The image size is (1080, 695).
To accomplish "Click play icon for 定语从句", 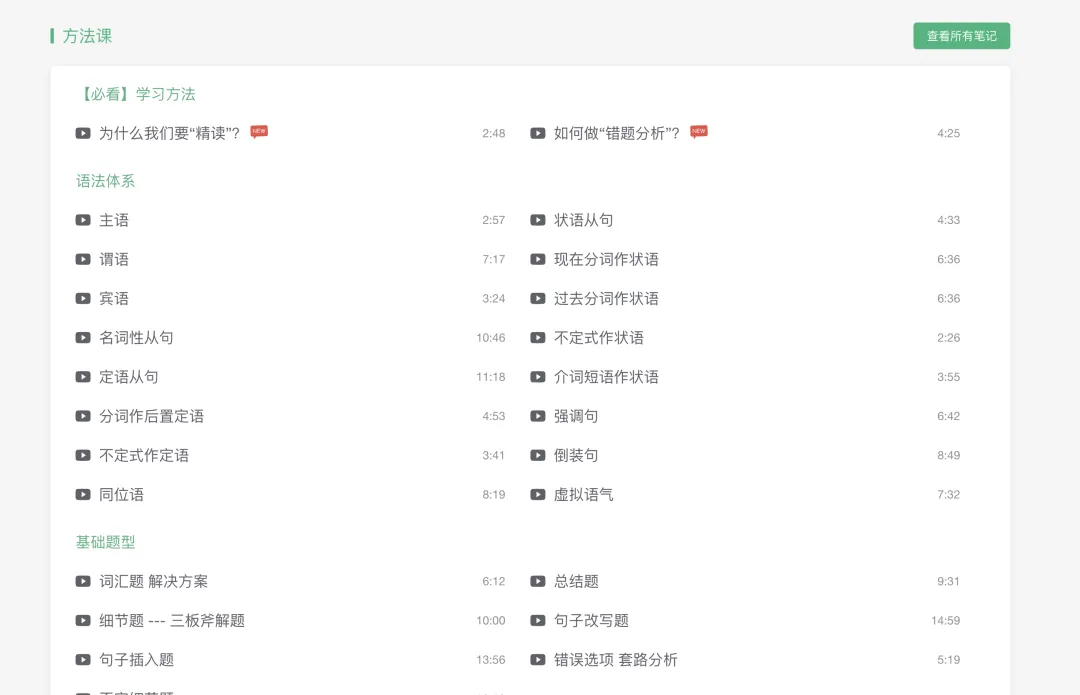I will (83, 377).
